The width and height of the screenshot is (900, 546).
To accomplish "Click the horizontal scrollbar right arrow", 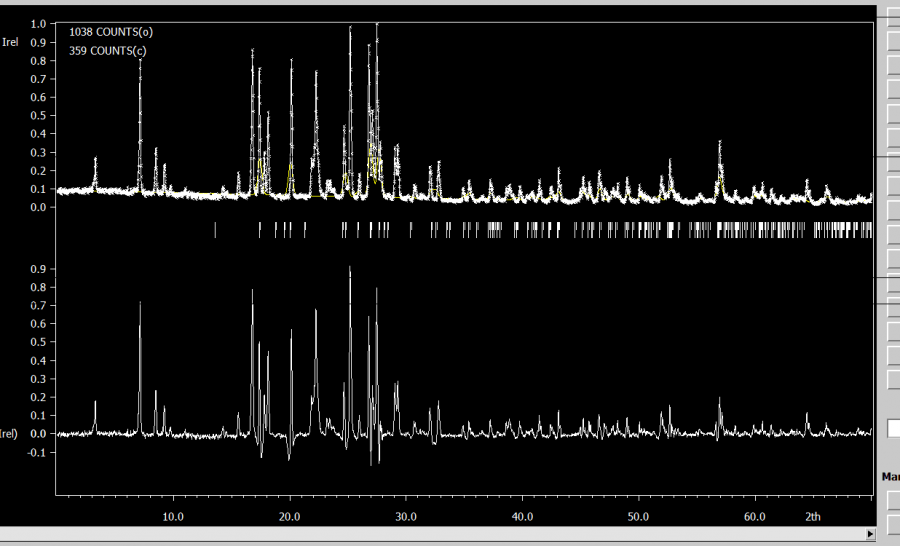I will (872, 535).
